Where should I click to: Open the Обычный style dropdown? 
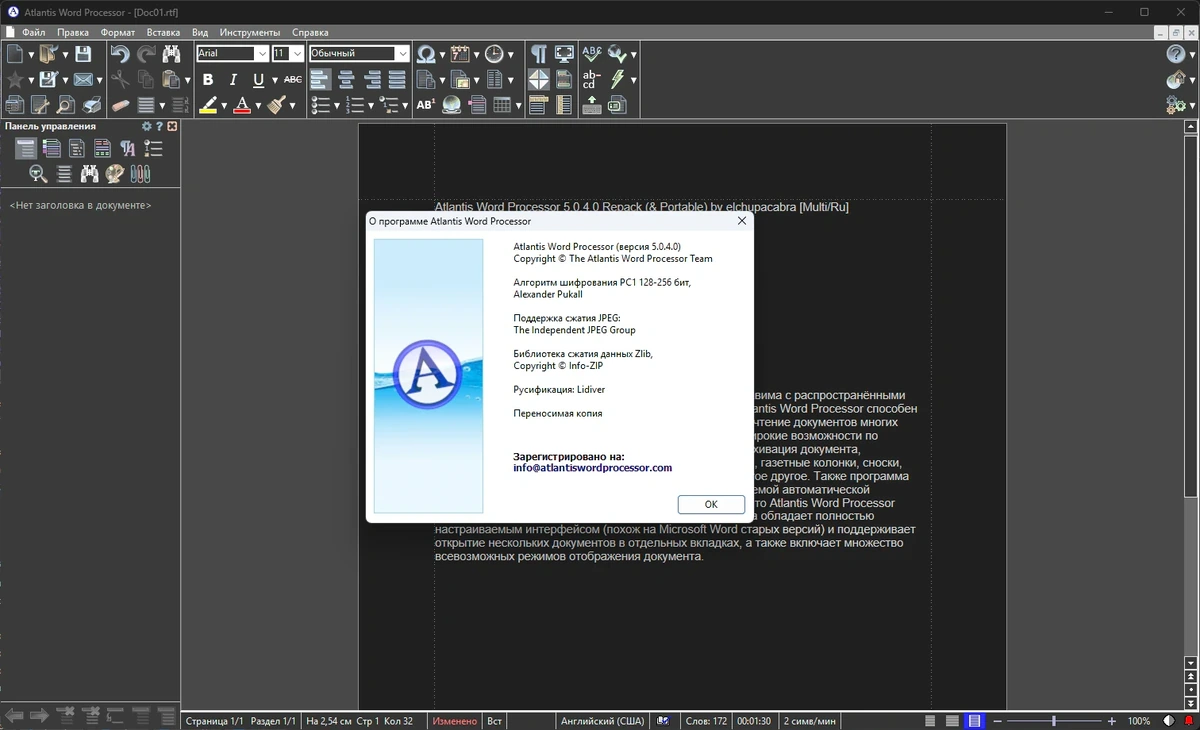coord(403,54)
